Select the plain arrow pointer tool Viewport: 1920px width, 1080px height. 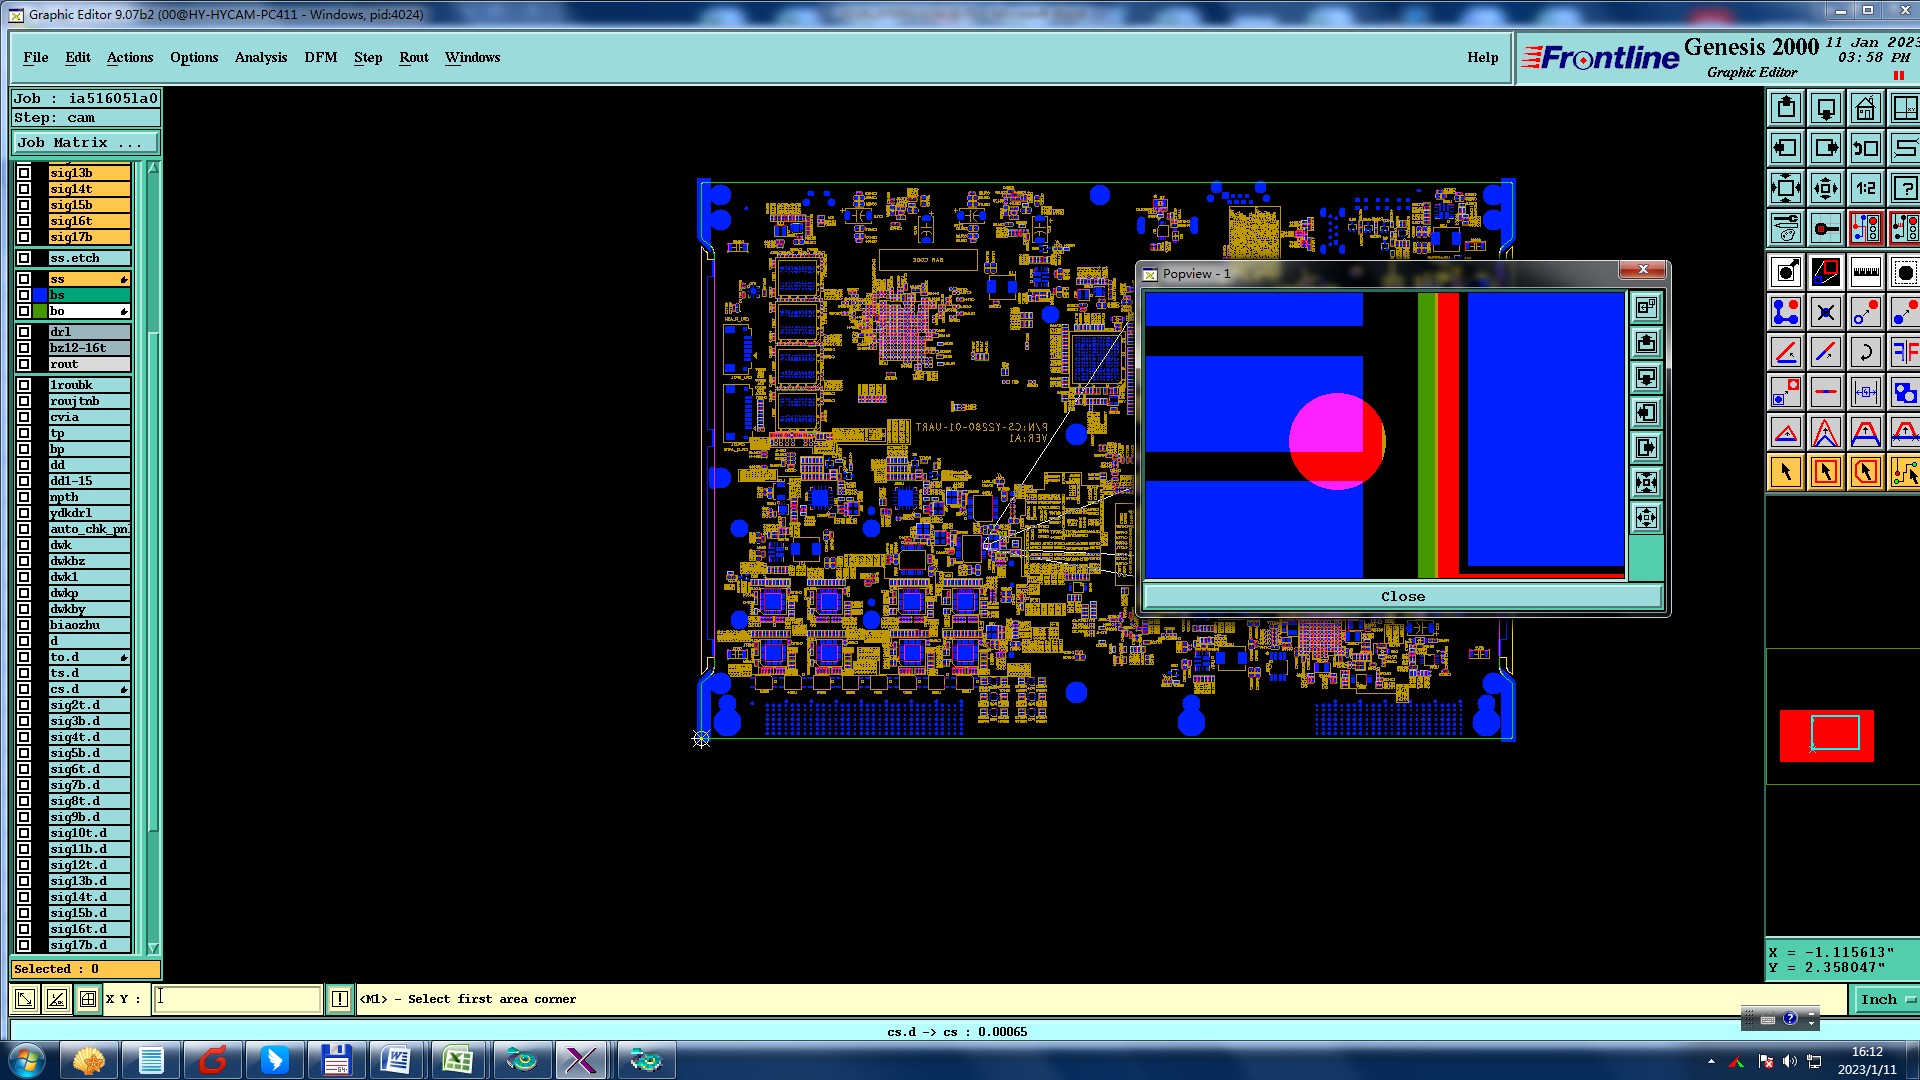tap(1786, 472)
